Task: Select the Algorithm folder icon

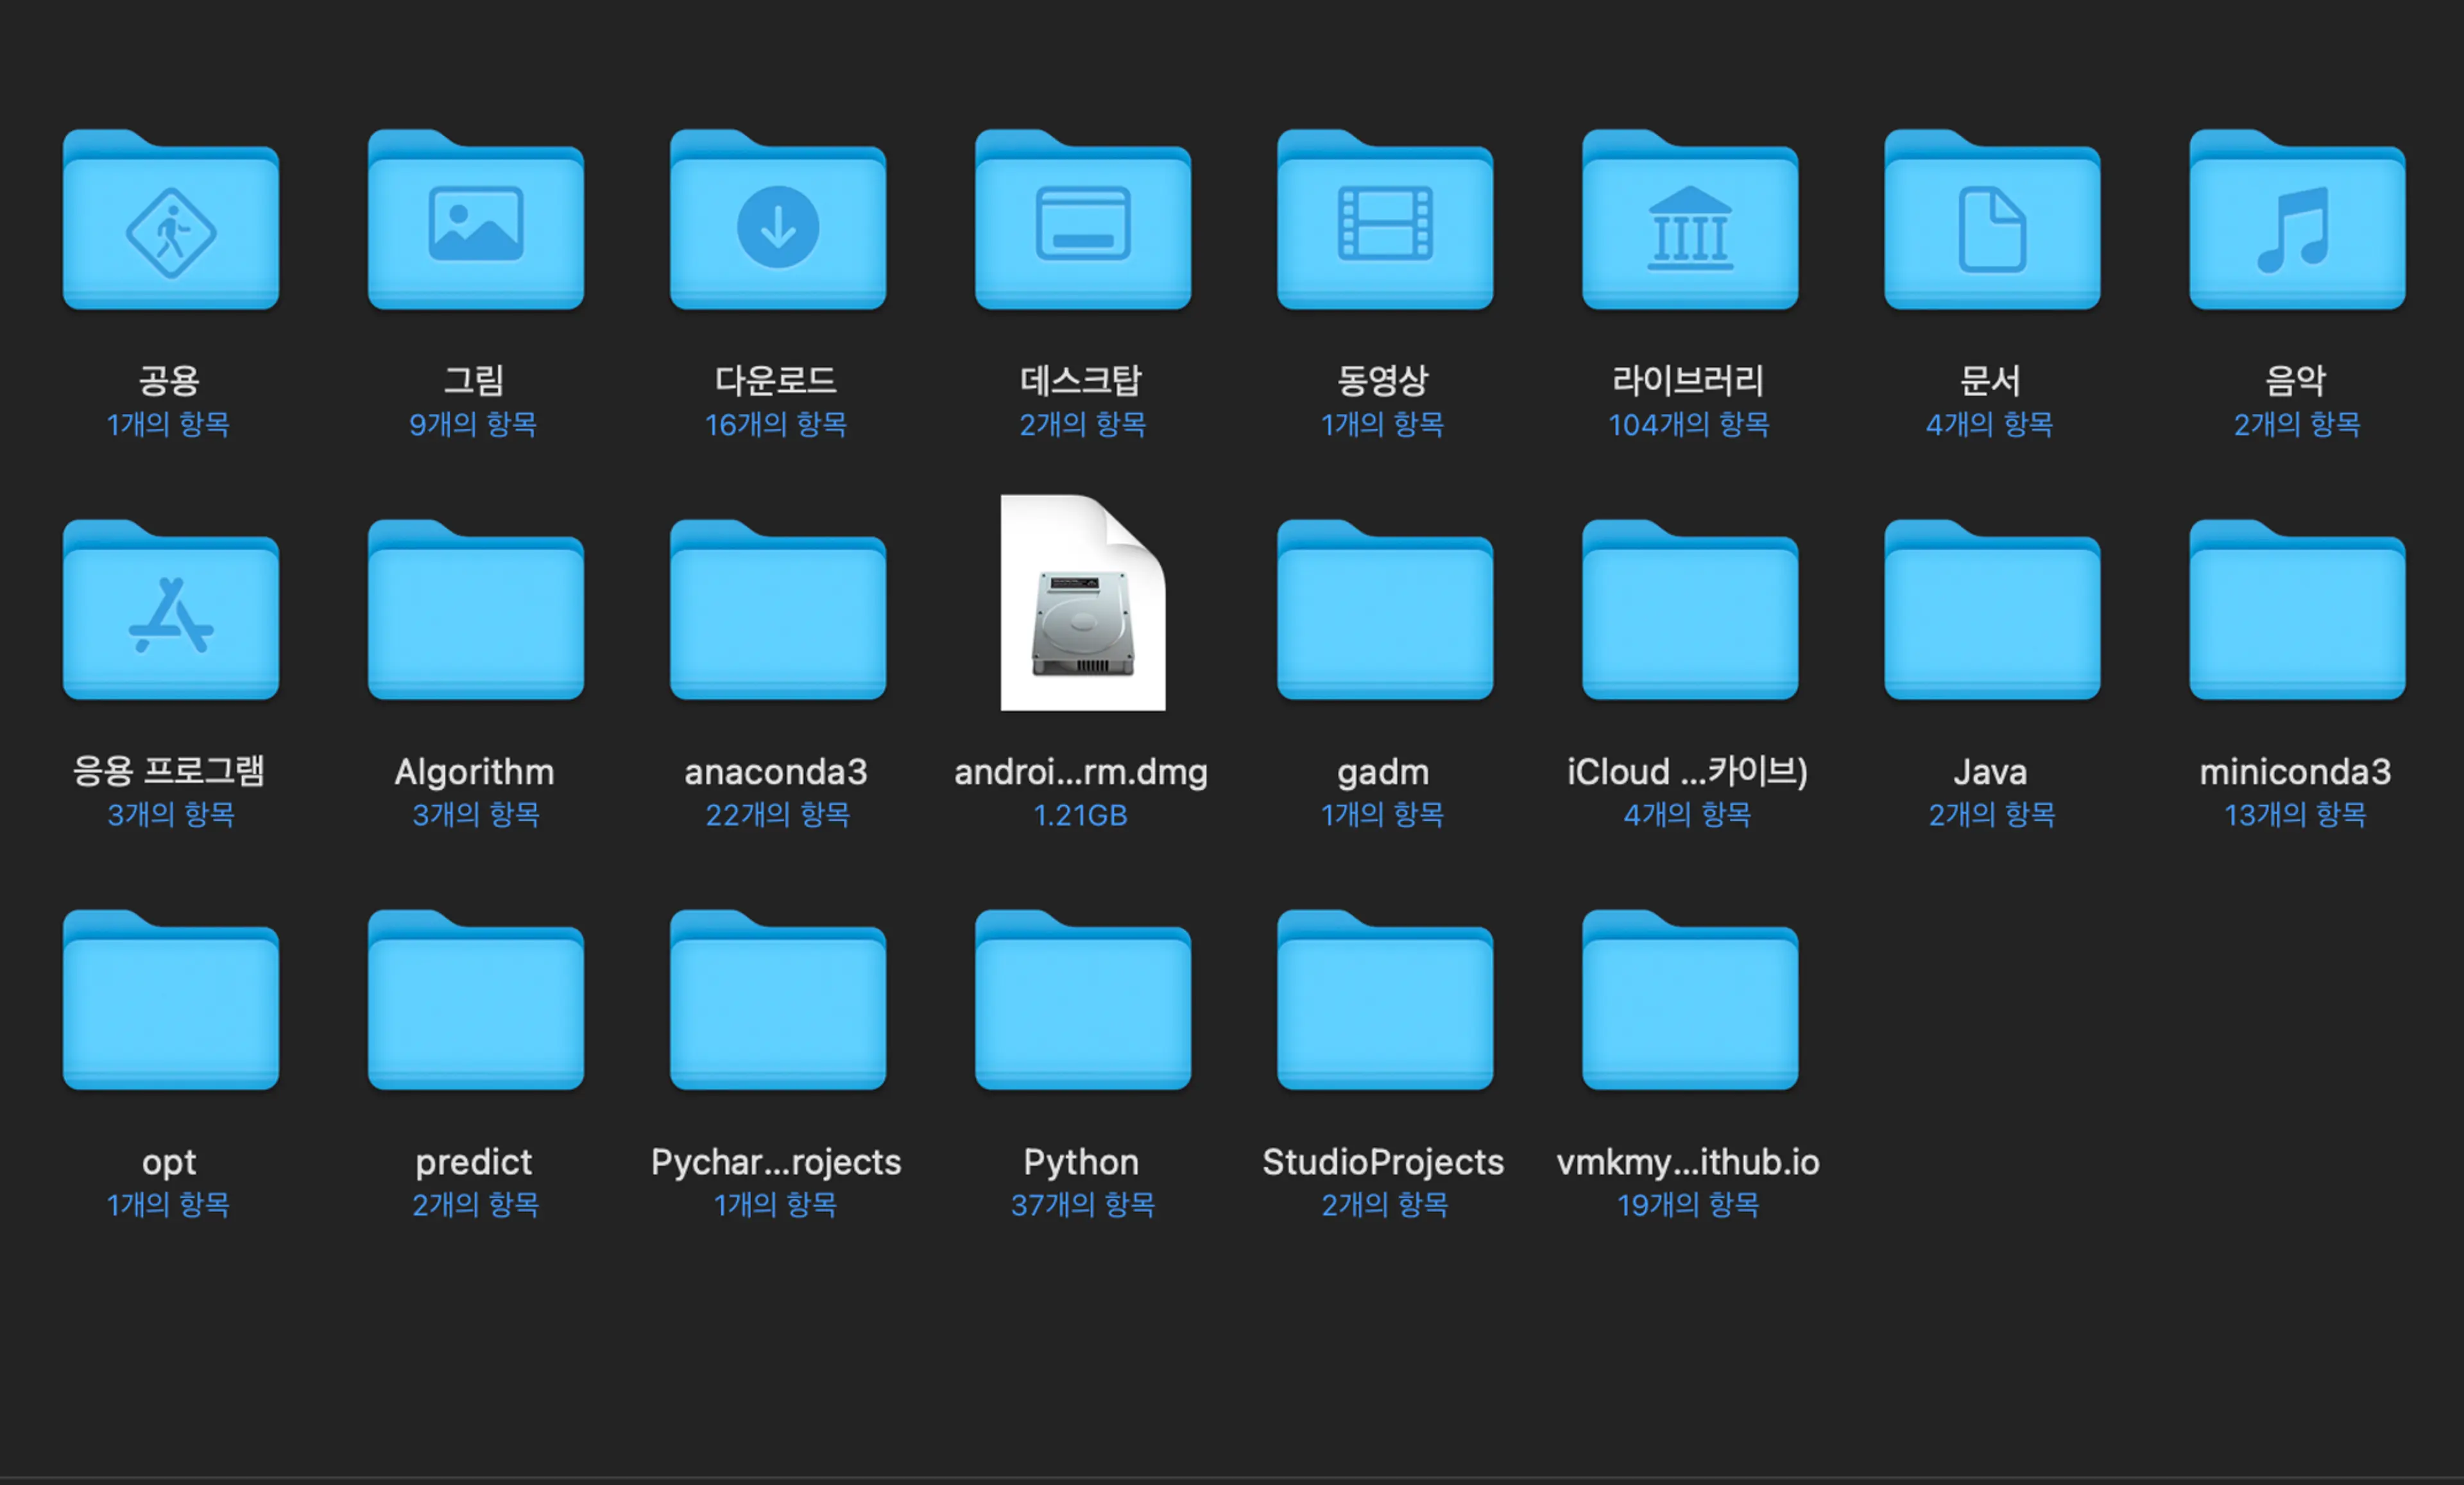Action: pyautogui.click(x=476, y=610)
